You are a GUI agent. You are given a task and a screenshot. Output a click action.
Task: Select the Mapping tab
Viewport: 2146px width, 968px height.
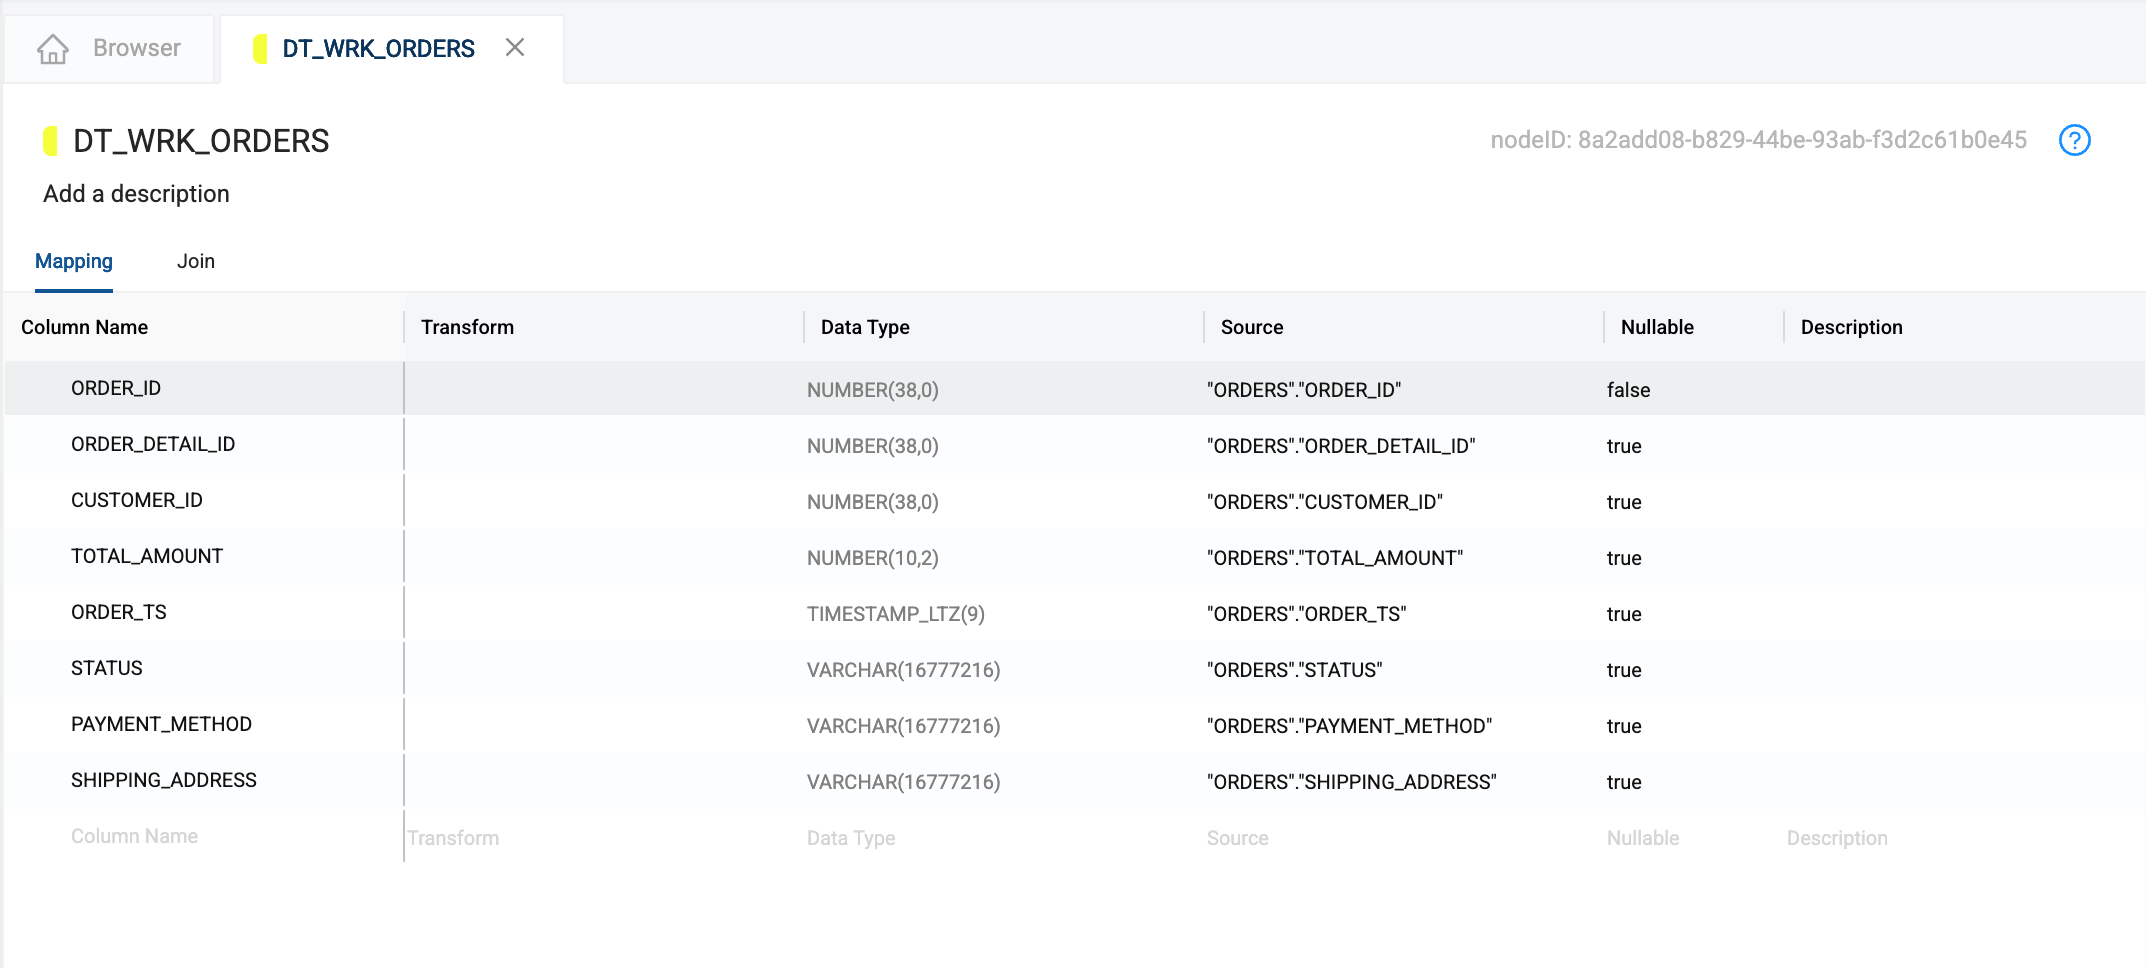pyautogui.click(x=74, y=262)
